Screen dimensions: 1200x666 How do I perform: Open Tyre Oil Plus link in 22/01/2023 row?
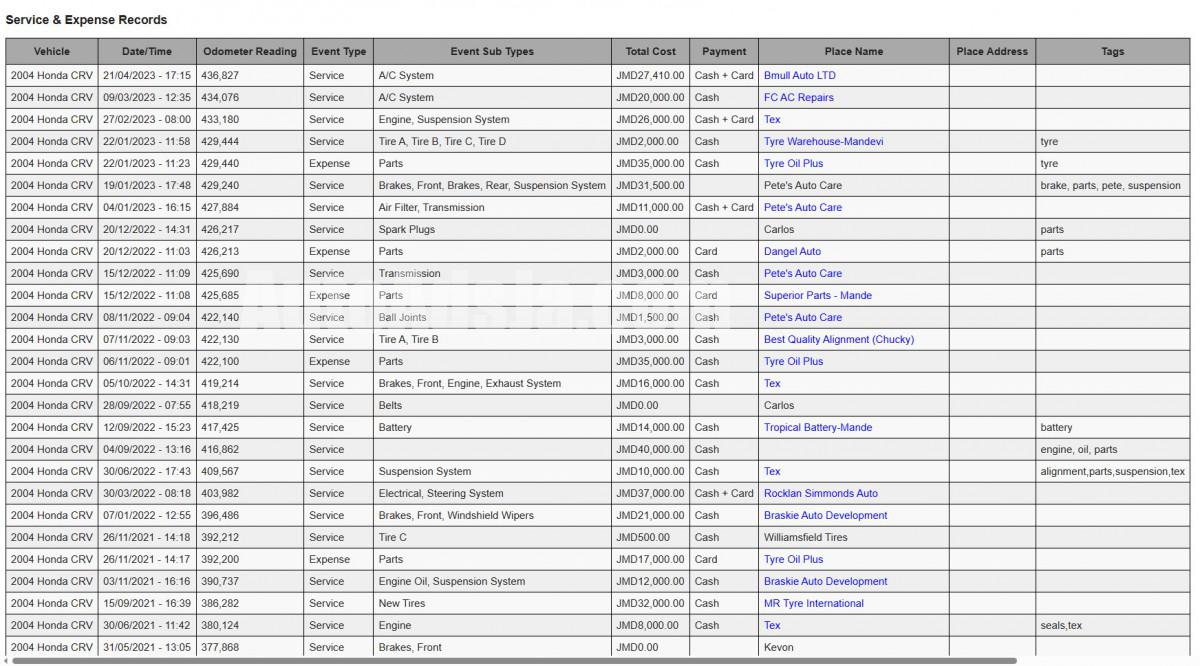pyautogui.click(x=793, y=163)
